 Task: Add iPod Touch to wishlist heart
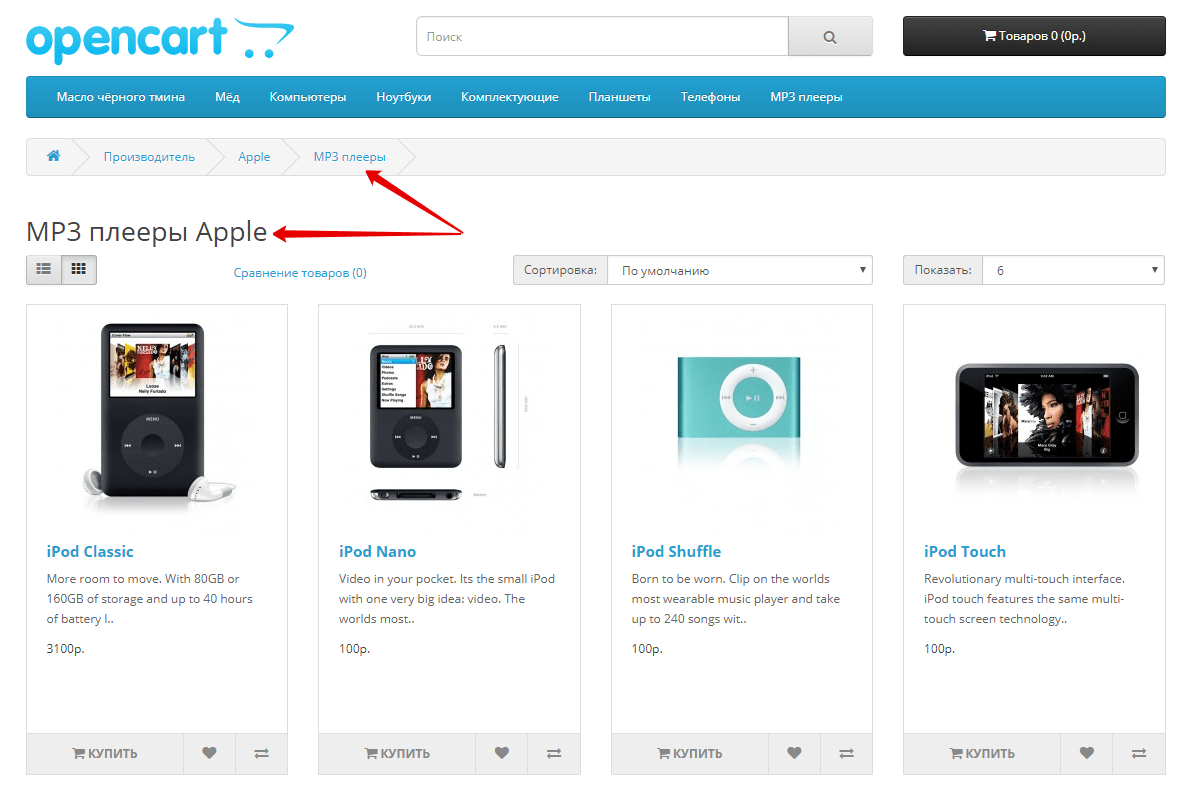pyautogui.click(x=1086, y=753)
